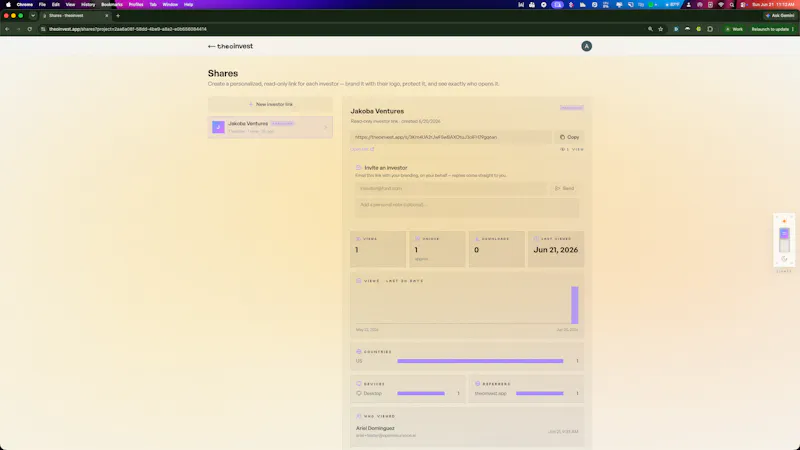This screenshot has height=450, width=800.
Task: Click the Invite an investor mail icon
Action: [359, 167]
